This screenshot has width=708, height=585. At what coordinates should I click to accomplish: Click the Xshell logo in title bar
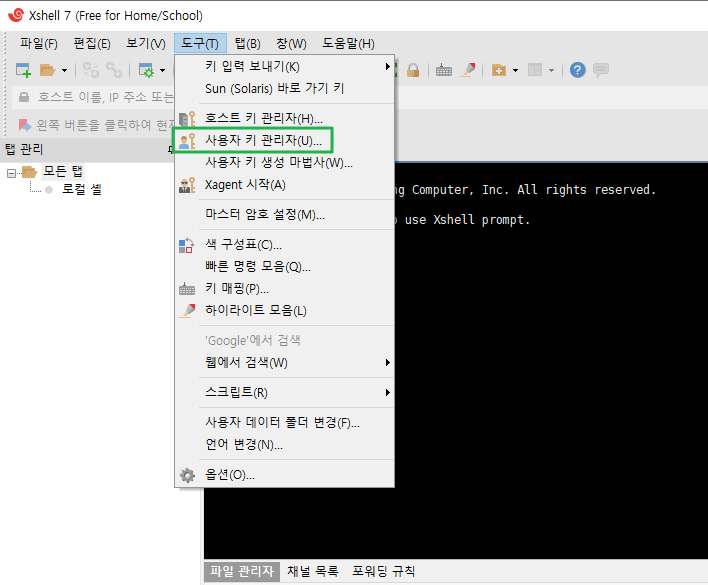[x=16, y=15]
